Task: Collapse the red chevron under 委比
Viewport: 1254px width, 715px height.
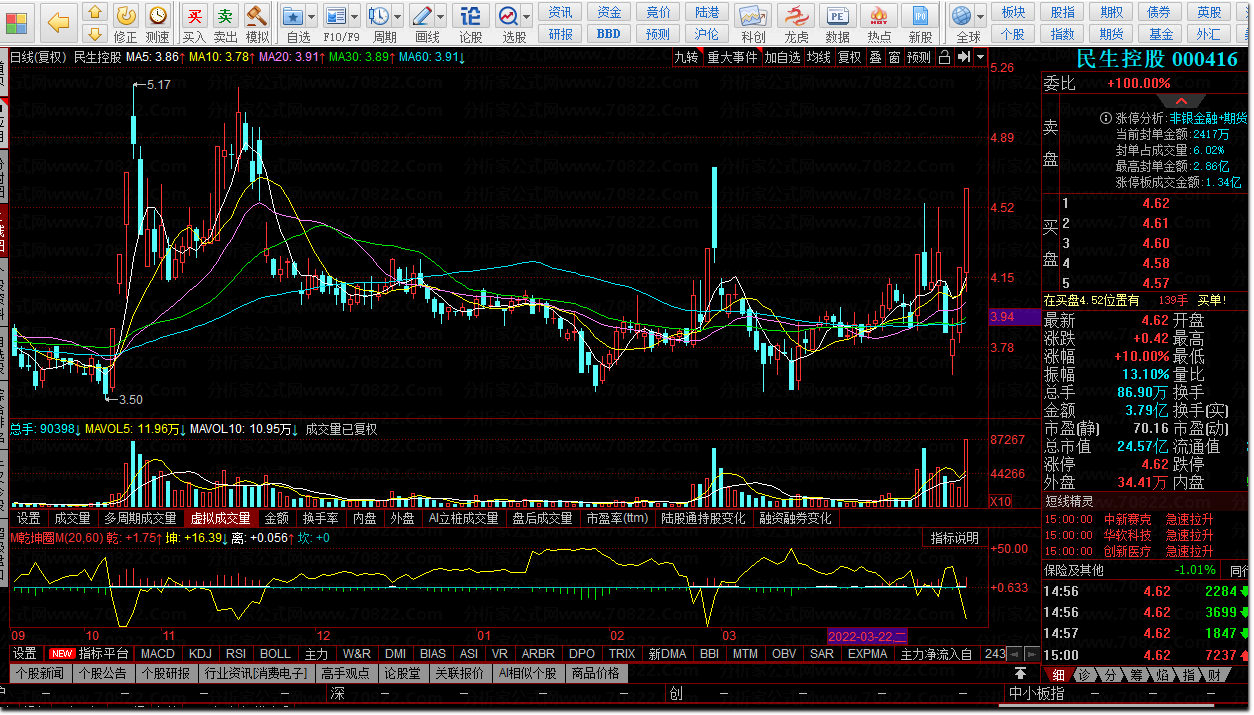Action: (x=1182, y=101)
